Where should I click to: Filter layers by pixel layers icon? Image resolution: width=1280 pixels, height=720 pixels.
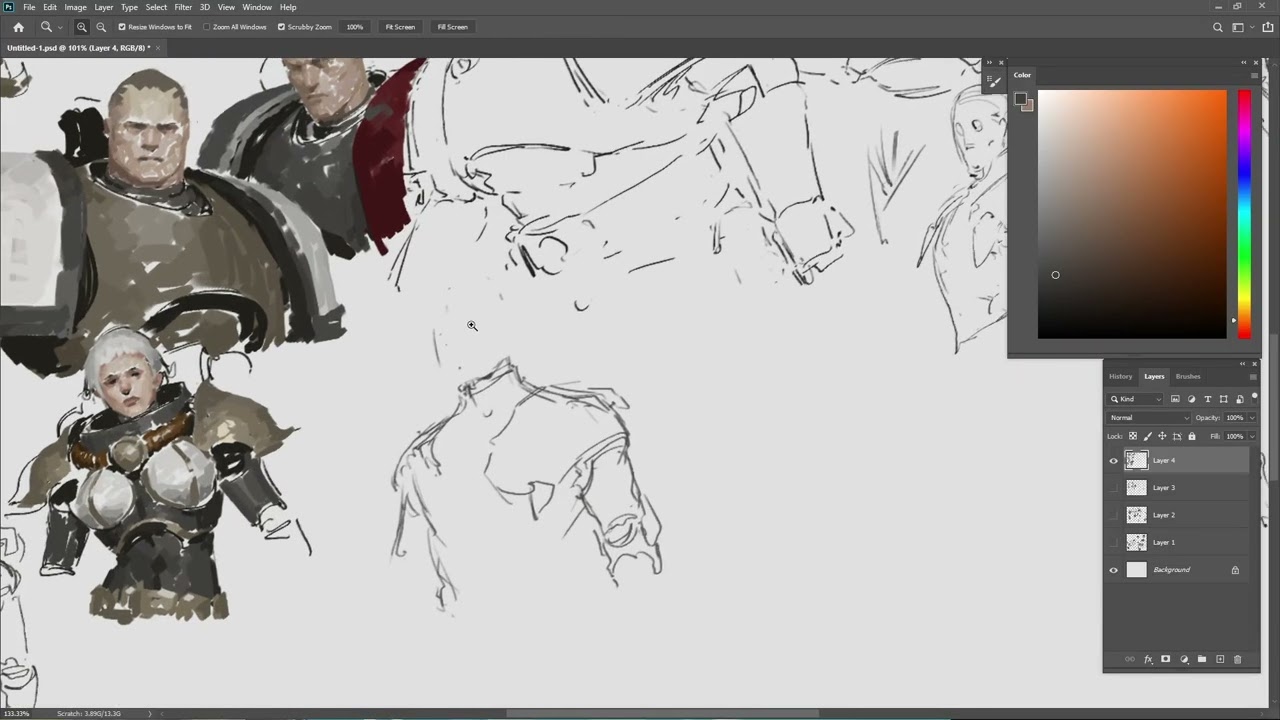click(1175, 399)
